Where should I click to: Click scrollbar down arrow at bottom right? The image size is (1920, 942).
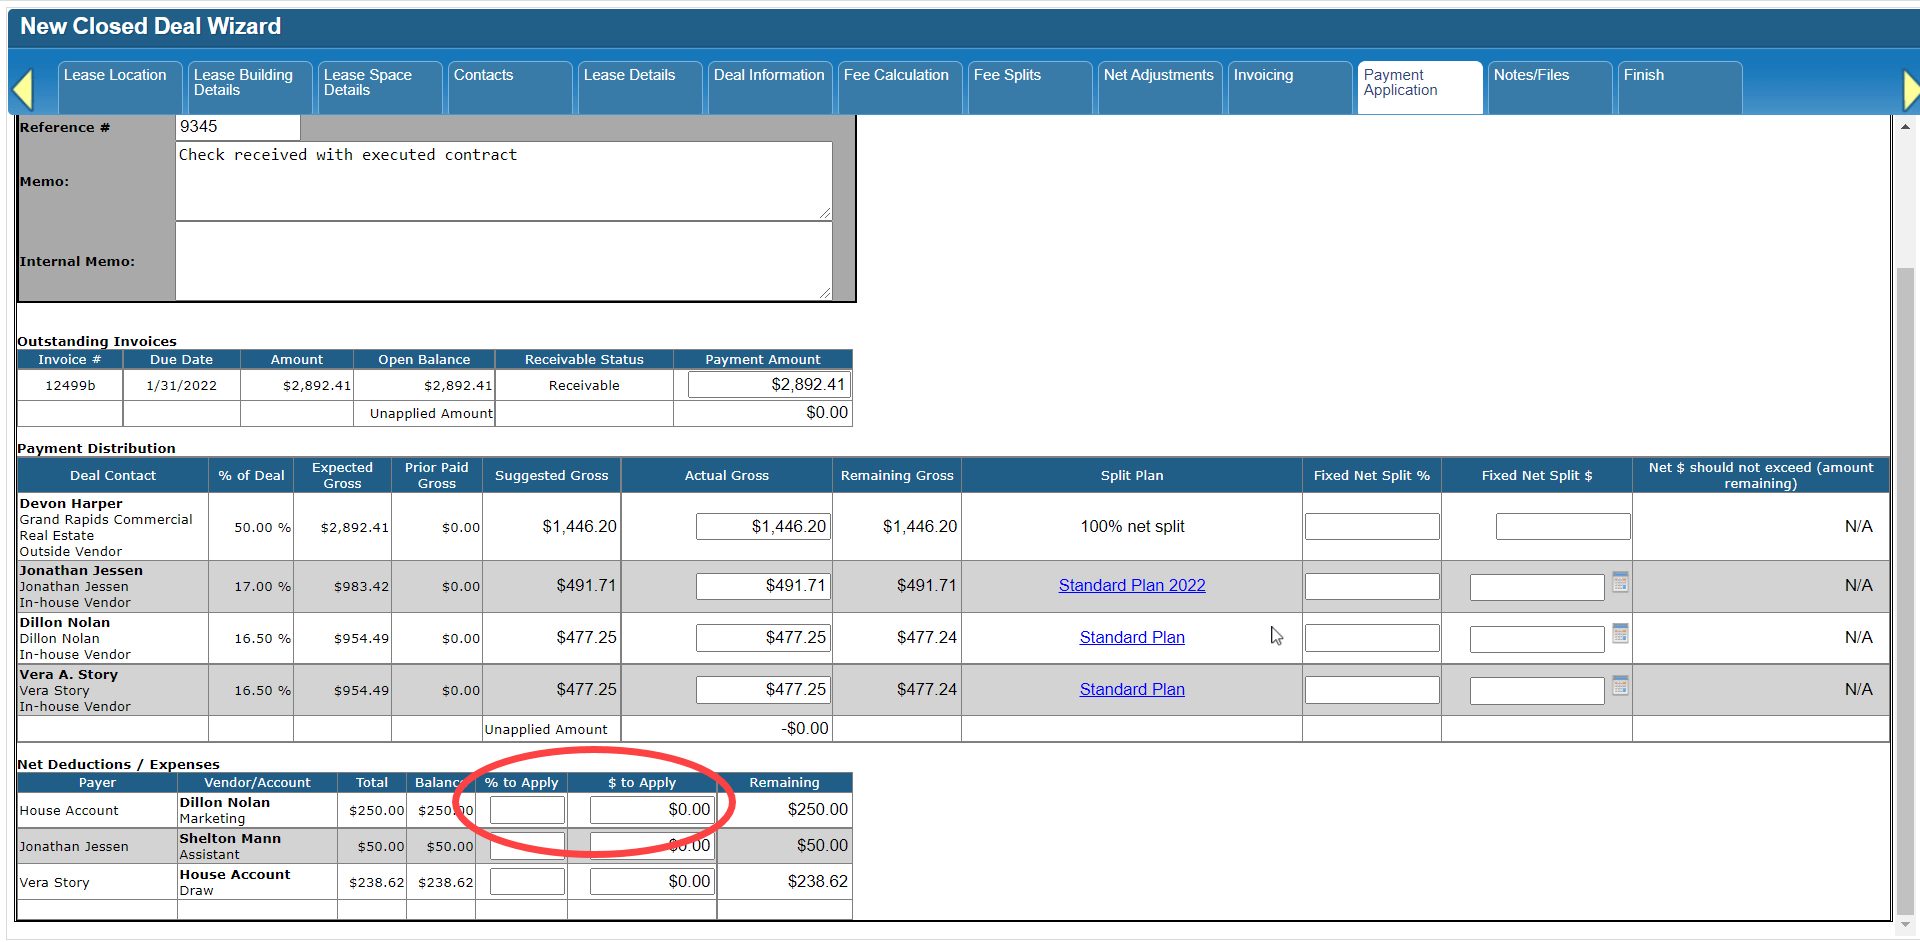1905,925
